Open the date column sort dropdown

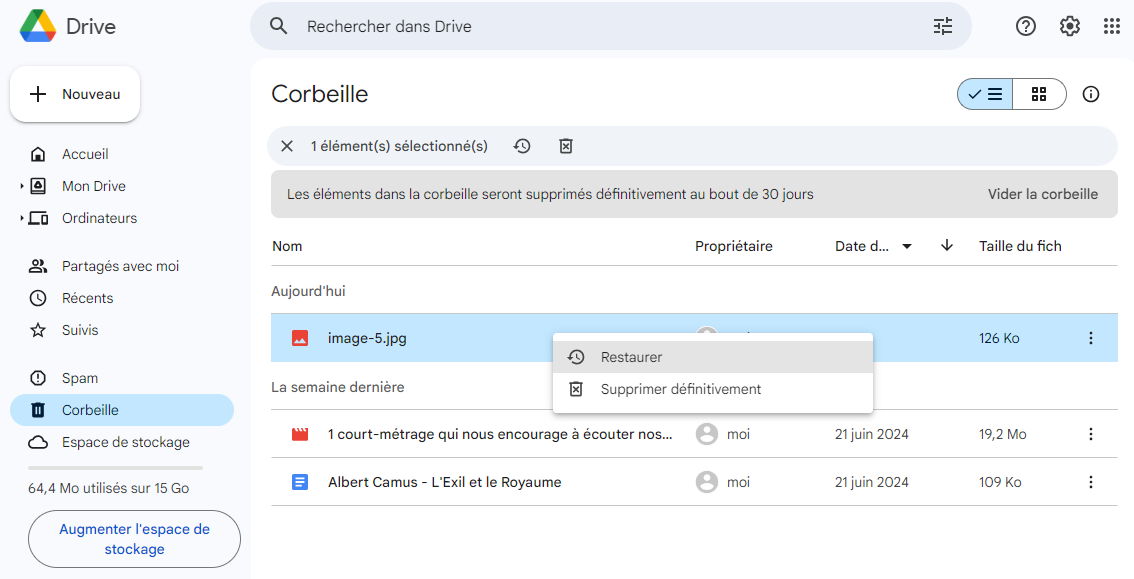tap(907, 246)
